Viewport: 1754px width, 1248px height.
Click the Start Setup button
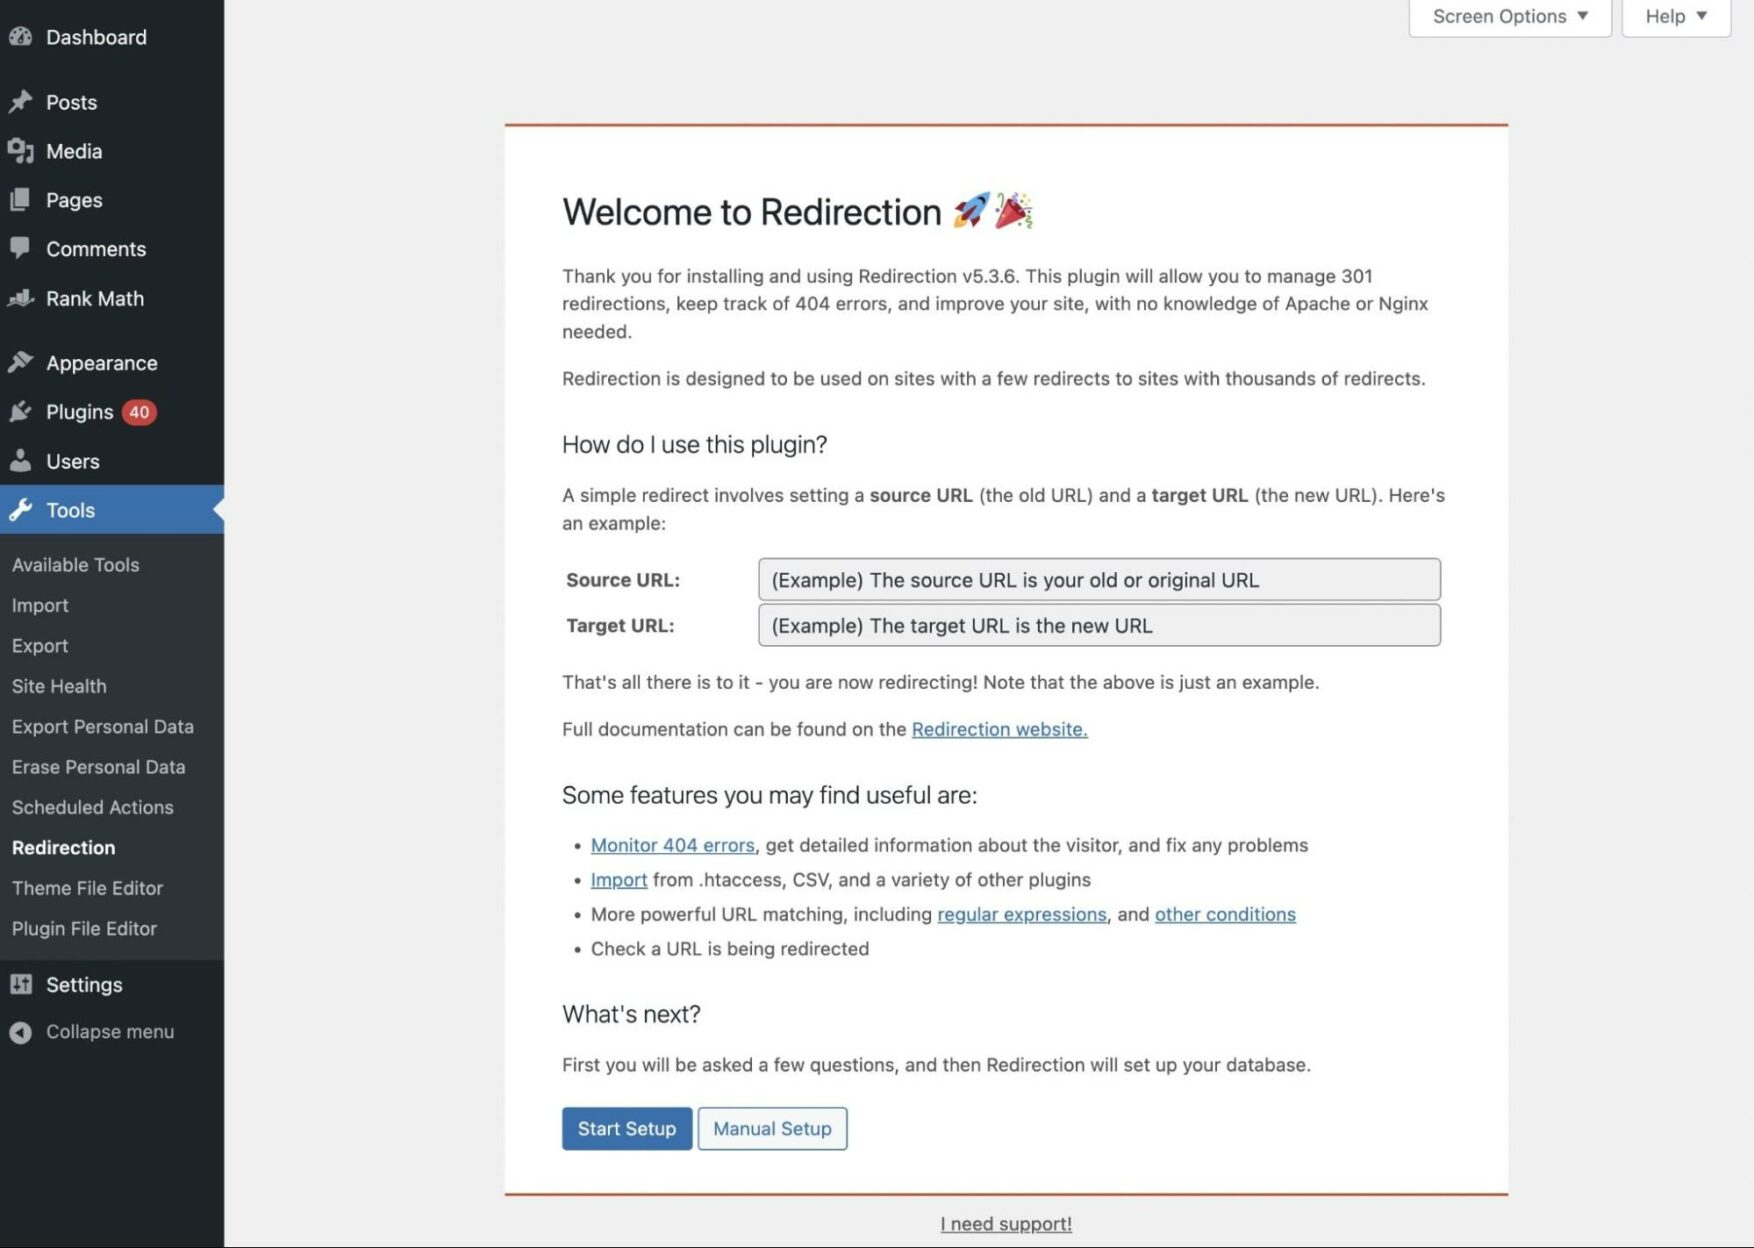626,1128
